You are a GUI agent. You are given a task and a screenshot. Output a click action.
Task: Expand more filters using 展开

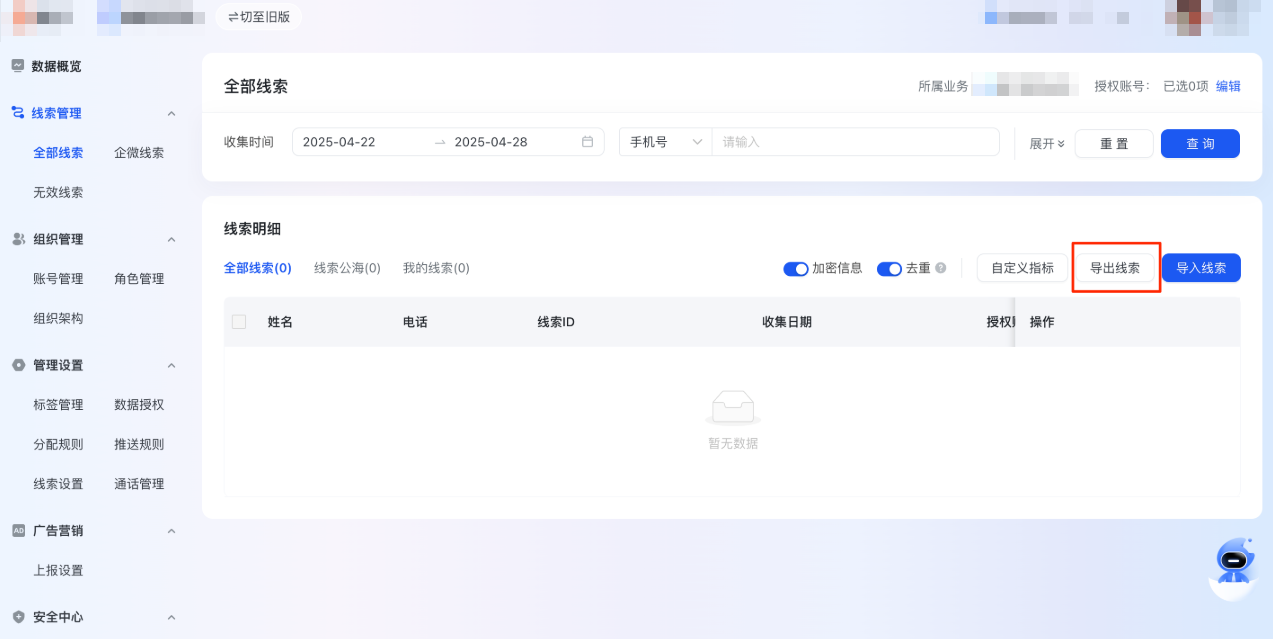[1045, 142]
